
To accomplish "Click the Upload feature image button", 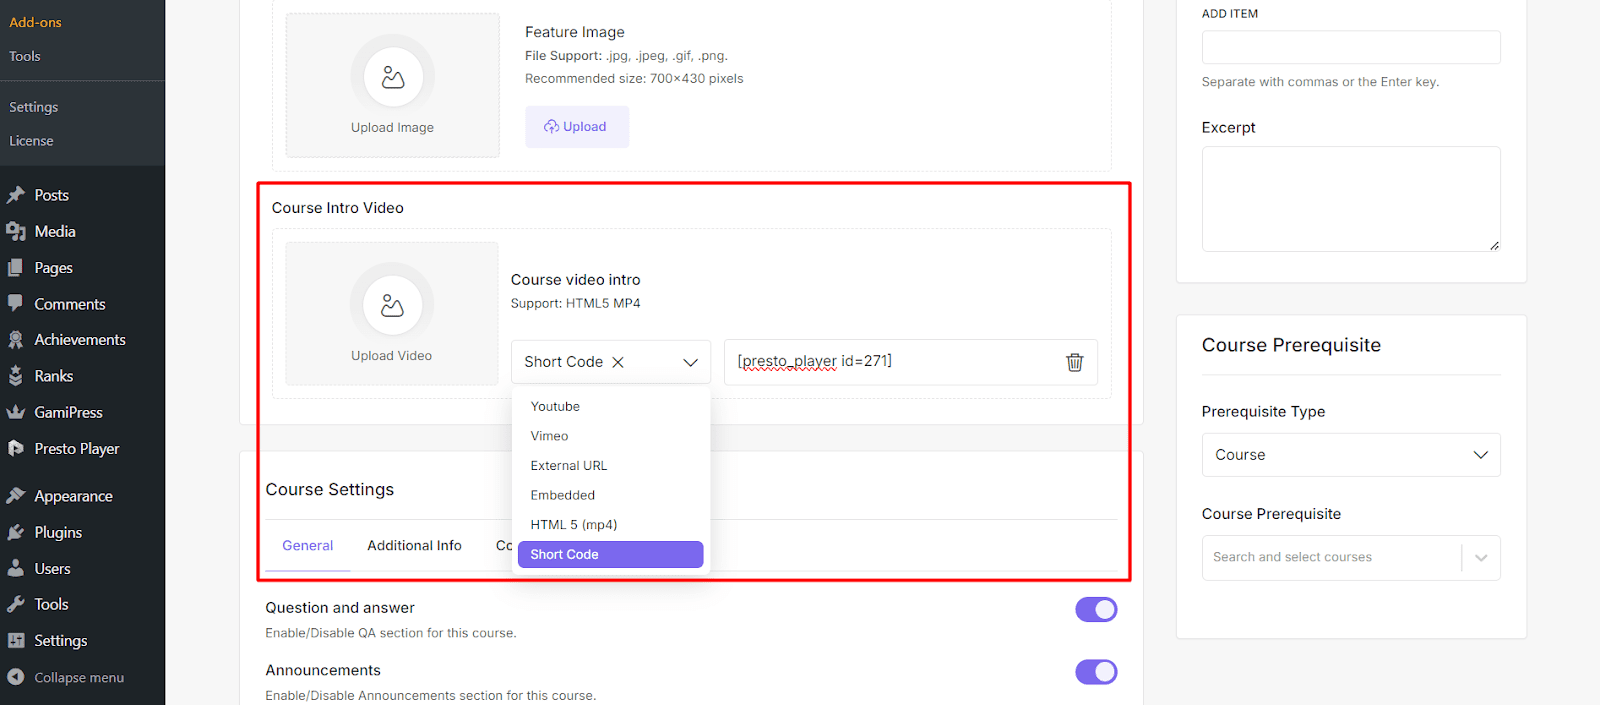I will (x=576, y=127).
